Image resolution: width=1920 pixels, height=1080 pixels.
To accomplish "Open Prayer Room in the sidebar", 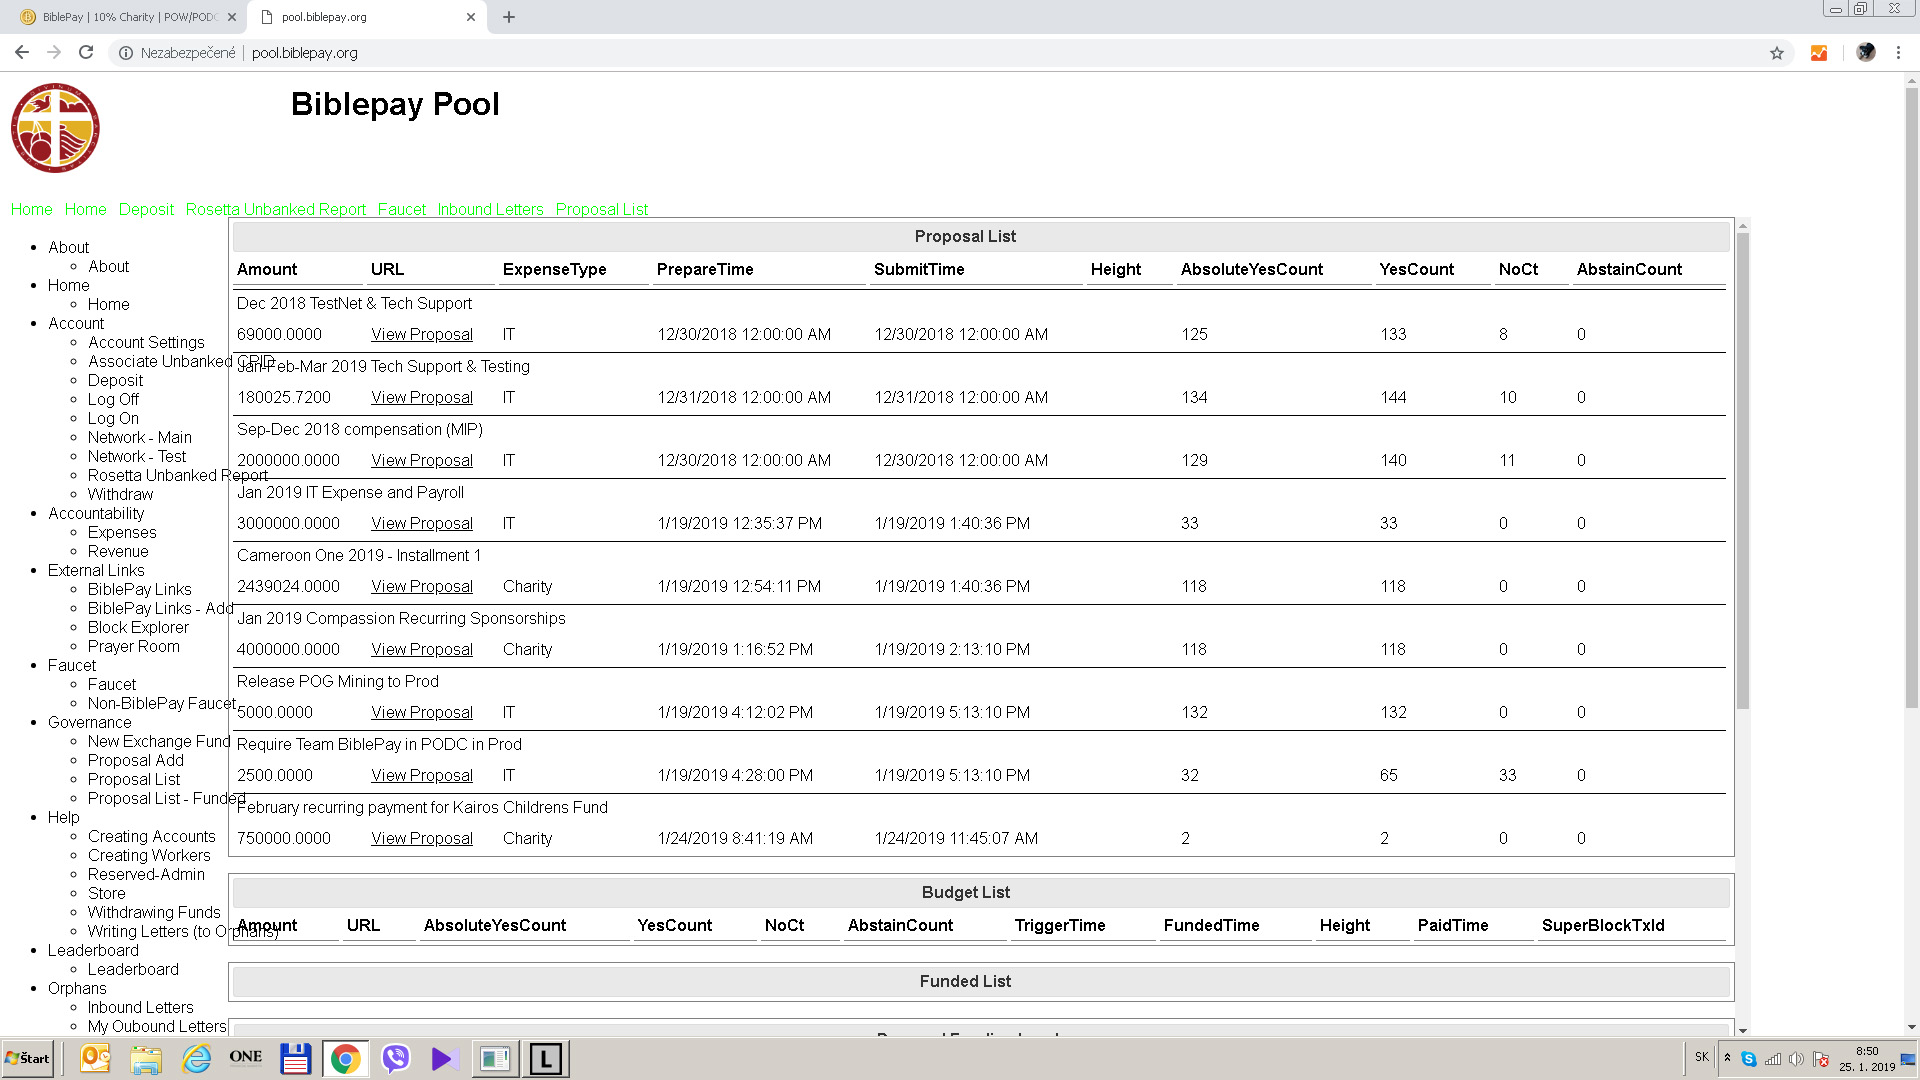I will pos(134,647).
